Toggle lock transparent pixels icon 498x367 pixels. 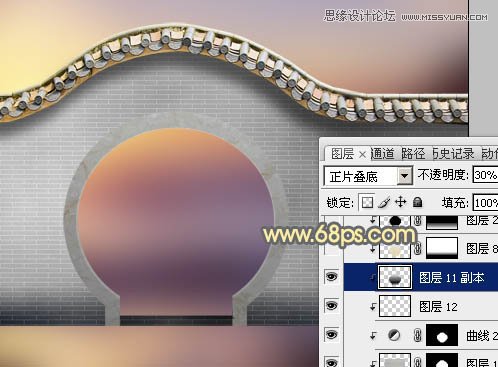[x=367, y=202]
